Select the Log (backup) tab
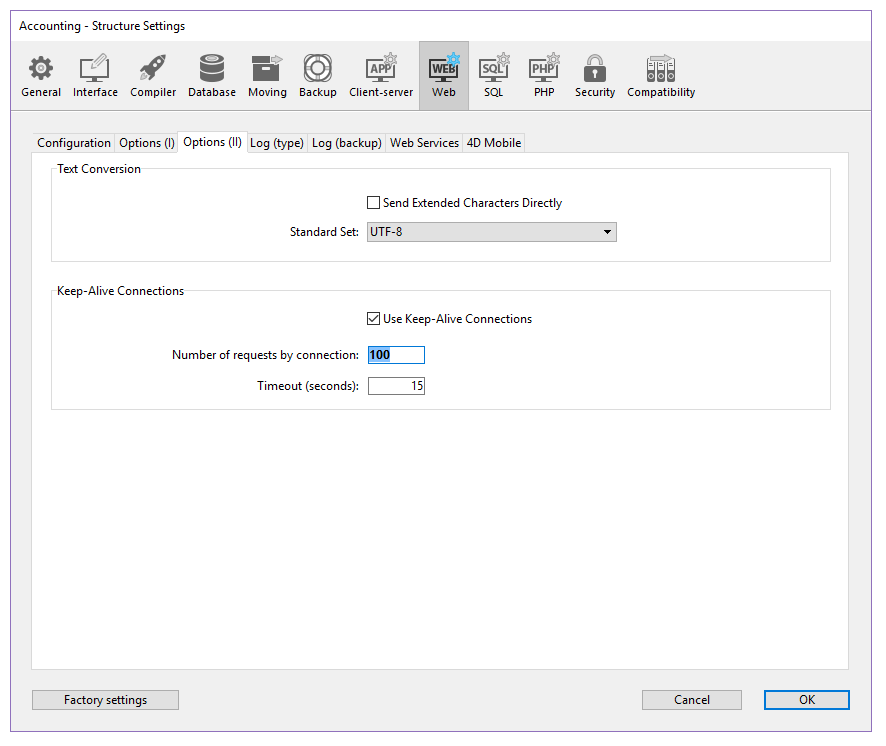The height and width of the screenshot is (746, 886). [x=346, y=143]
